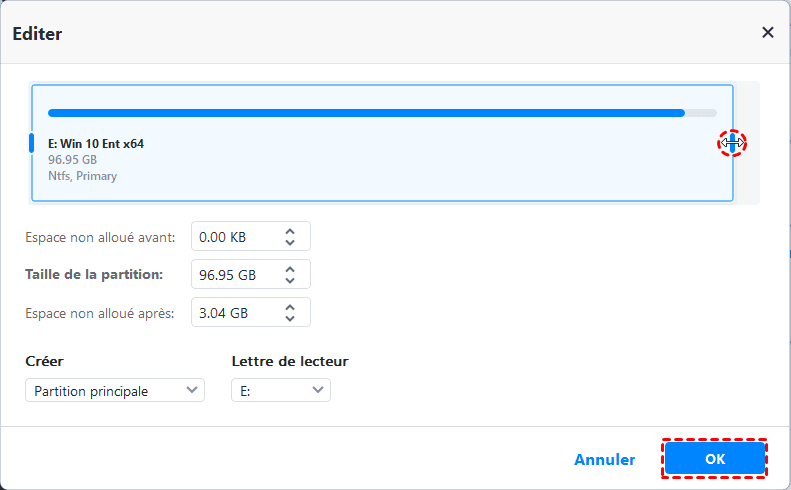Click the Annuler link

click(x=604, y=460)
